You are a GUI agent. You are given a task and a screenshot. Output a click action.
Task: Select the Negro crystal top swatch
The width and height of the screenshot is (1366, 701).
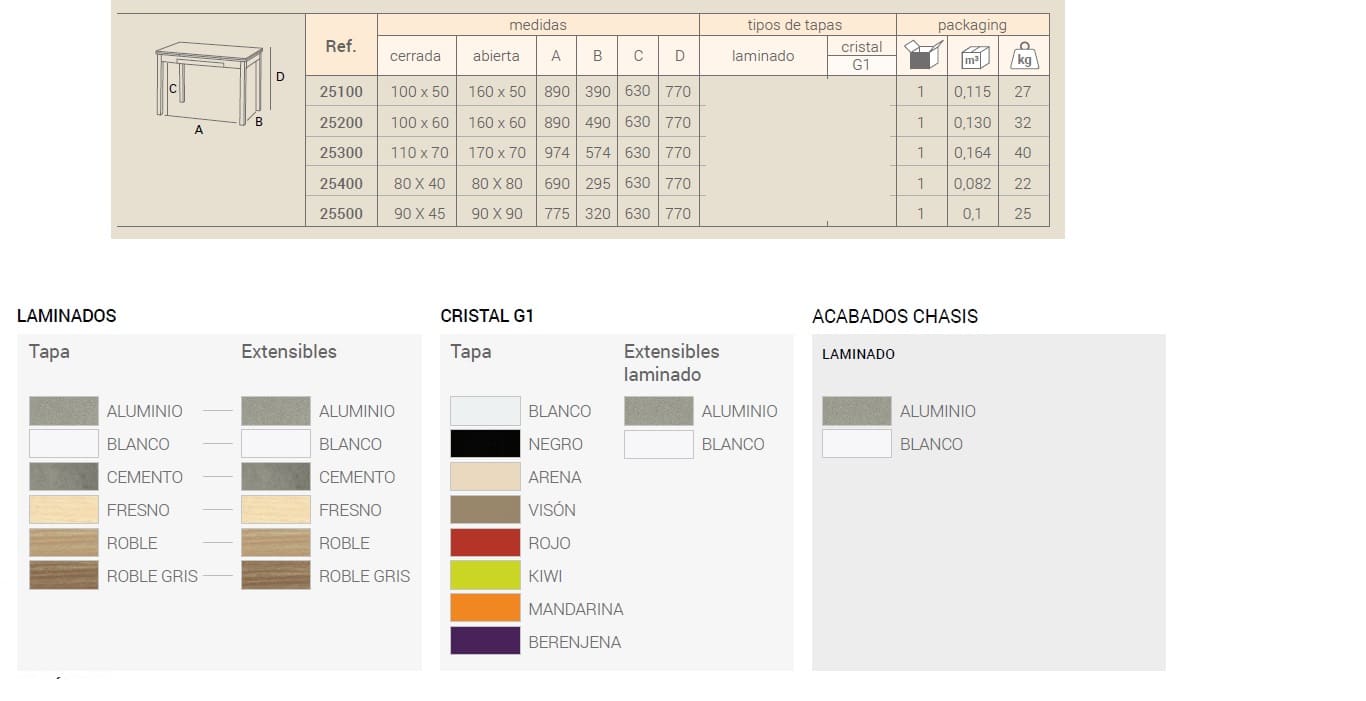(x=485, y=444)
